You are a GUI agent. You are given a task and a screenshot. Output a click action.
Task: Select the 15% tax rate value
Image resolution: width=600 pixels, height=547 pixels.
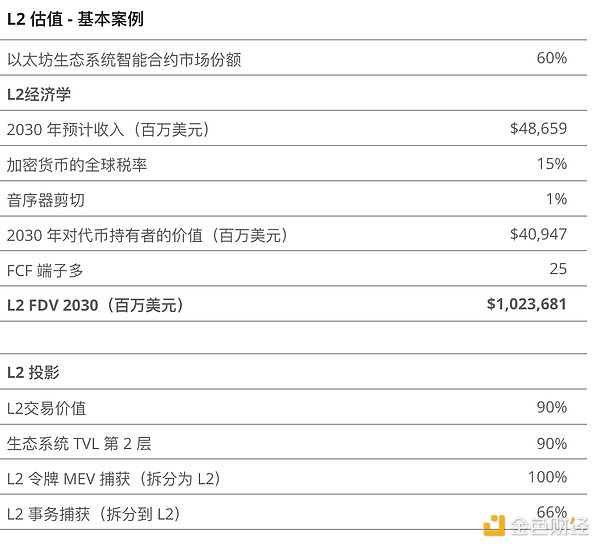[x=551, y=163]
